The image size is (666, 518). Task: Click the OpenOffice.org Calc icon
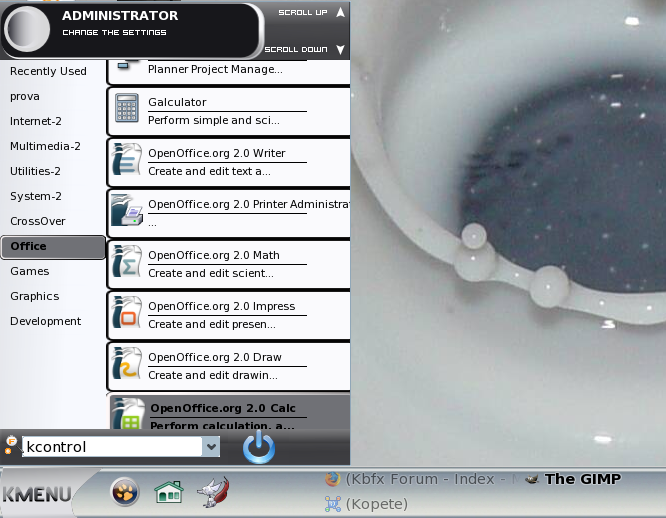(127, 413)
